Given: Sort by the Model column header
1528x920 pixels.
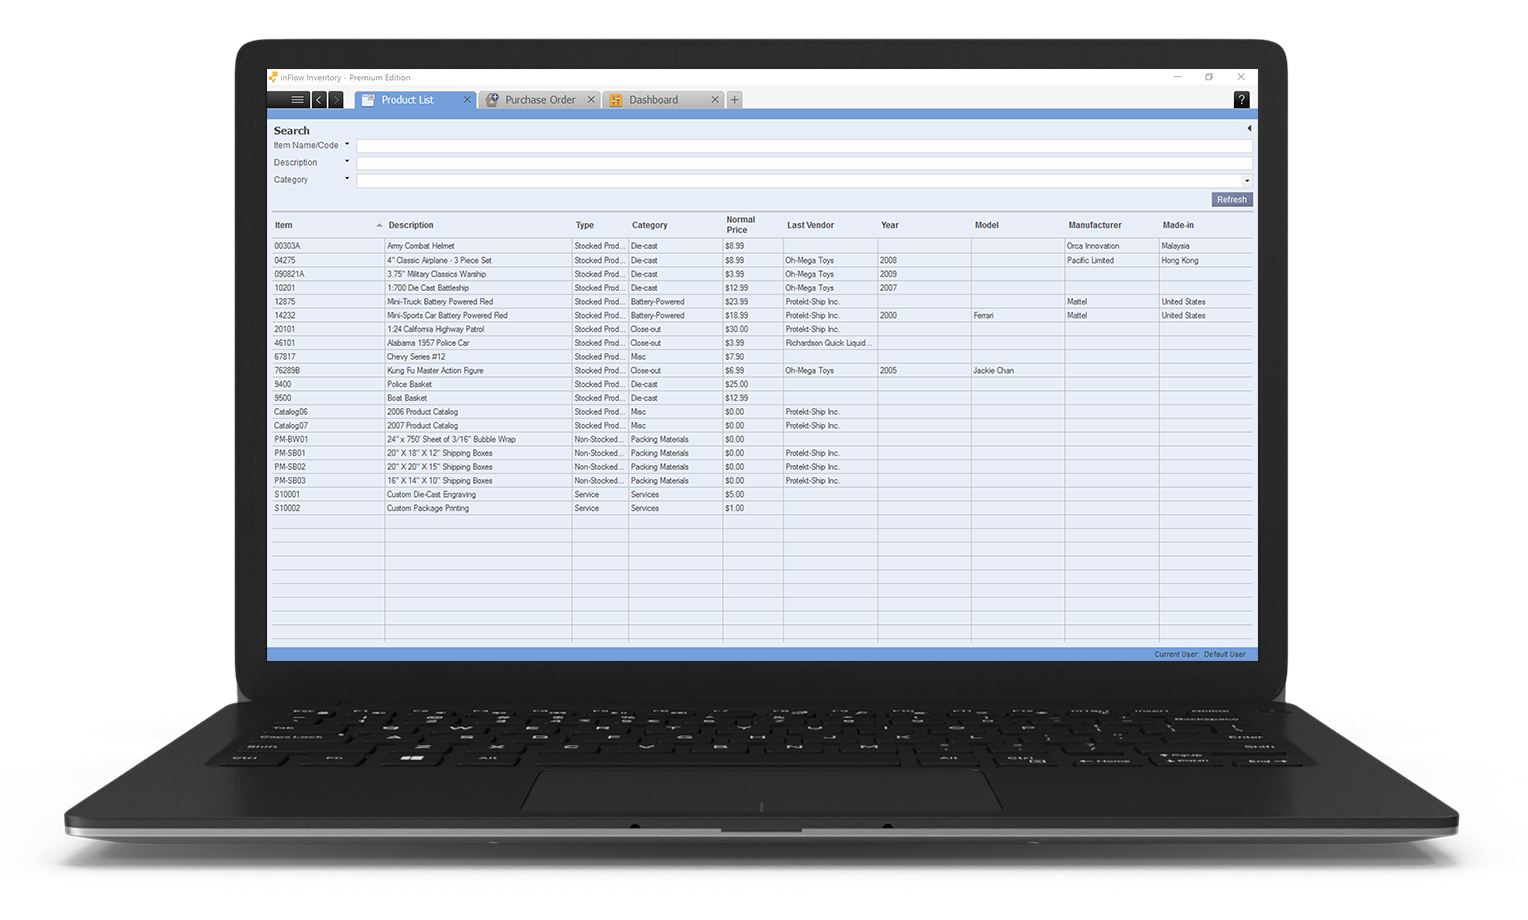Looking at the screenshot, I should click(1018, 225).
